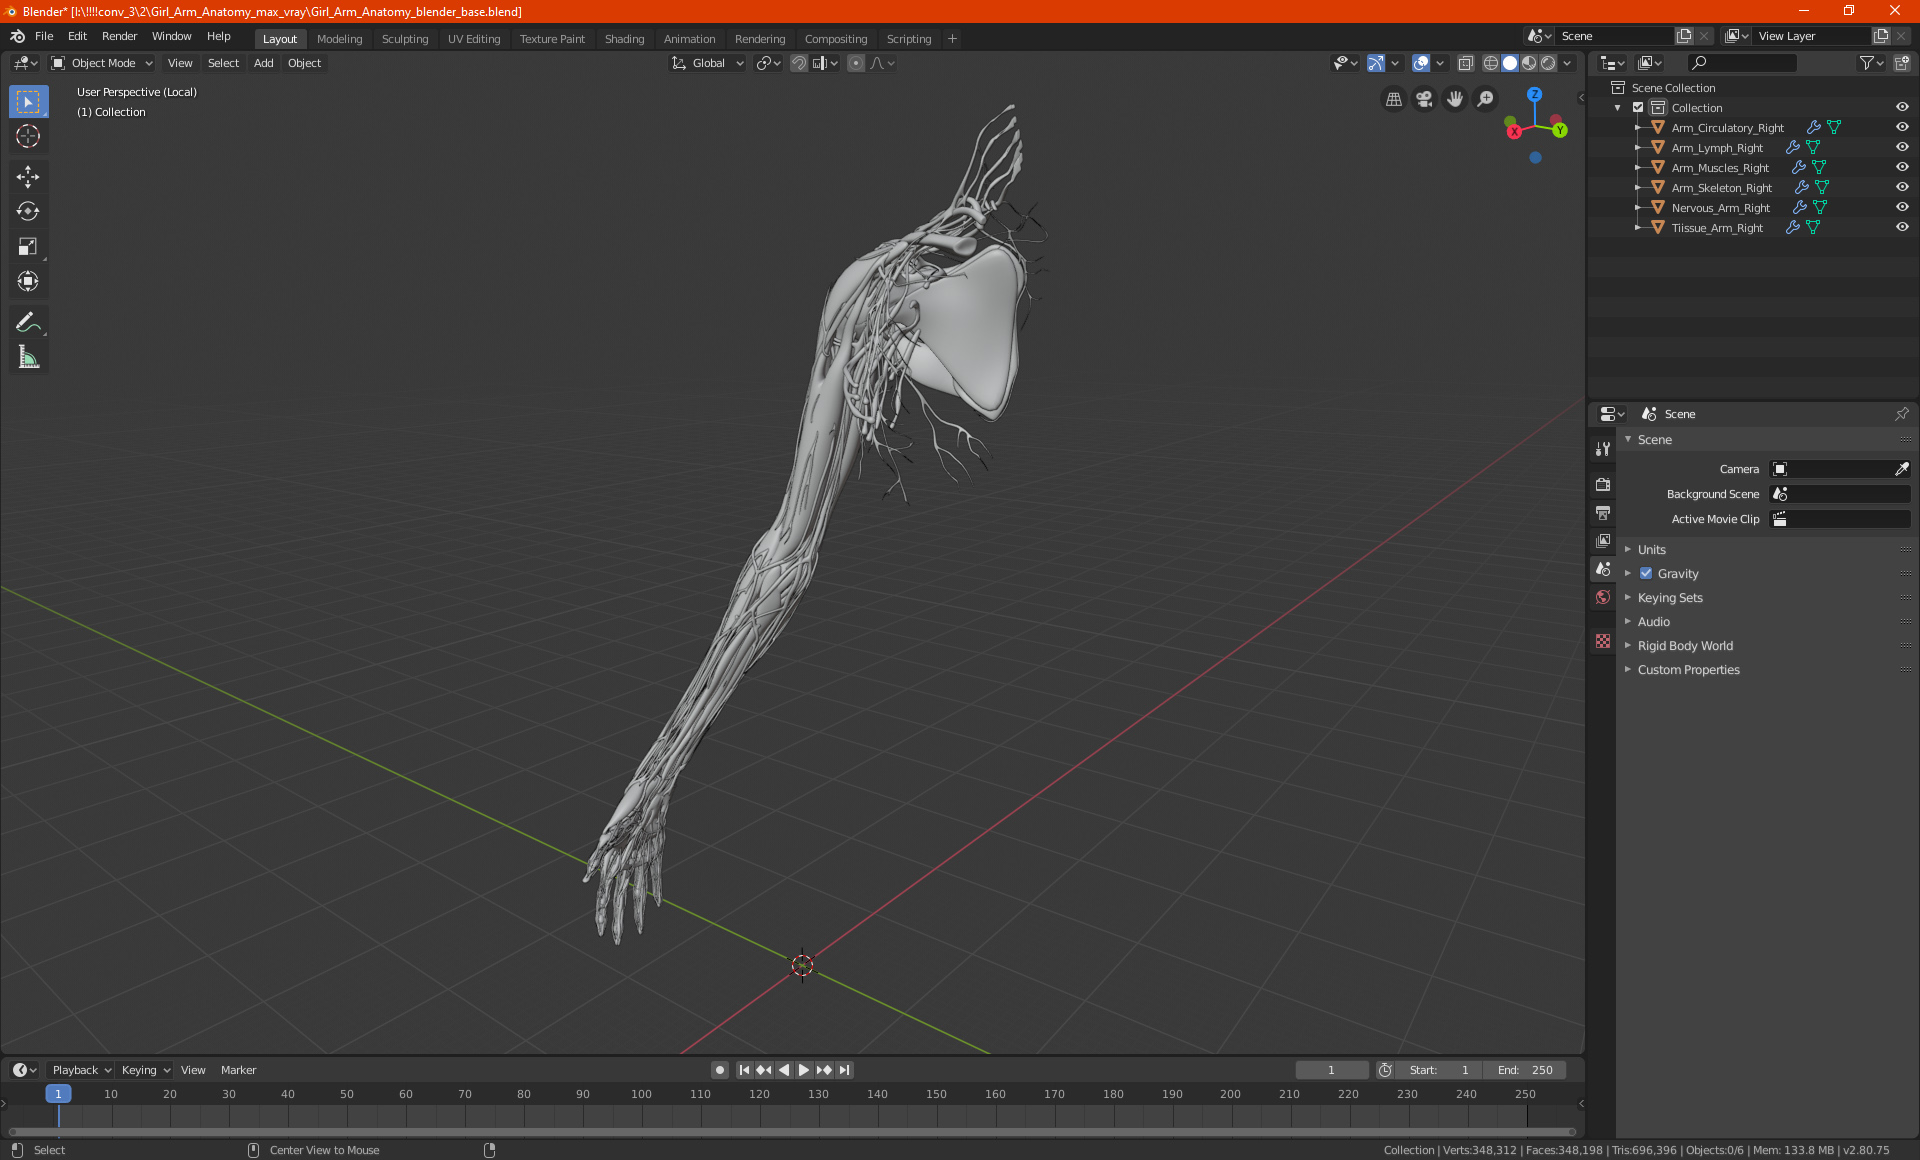Expand the Rigid Body World panel
This screenshot has width=1920, height=1160.
coord(1685,646)
